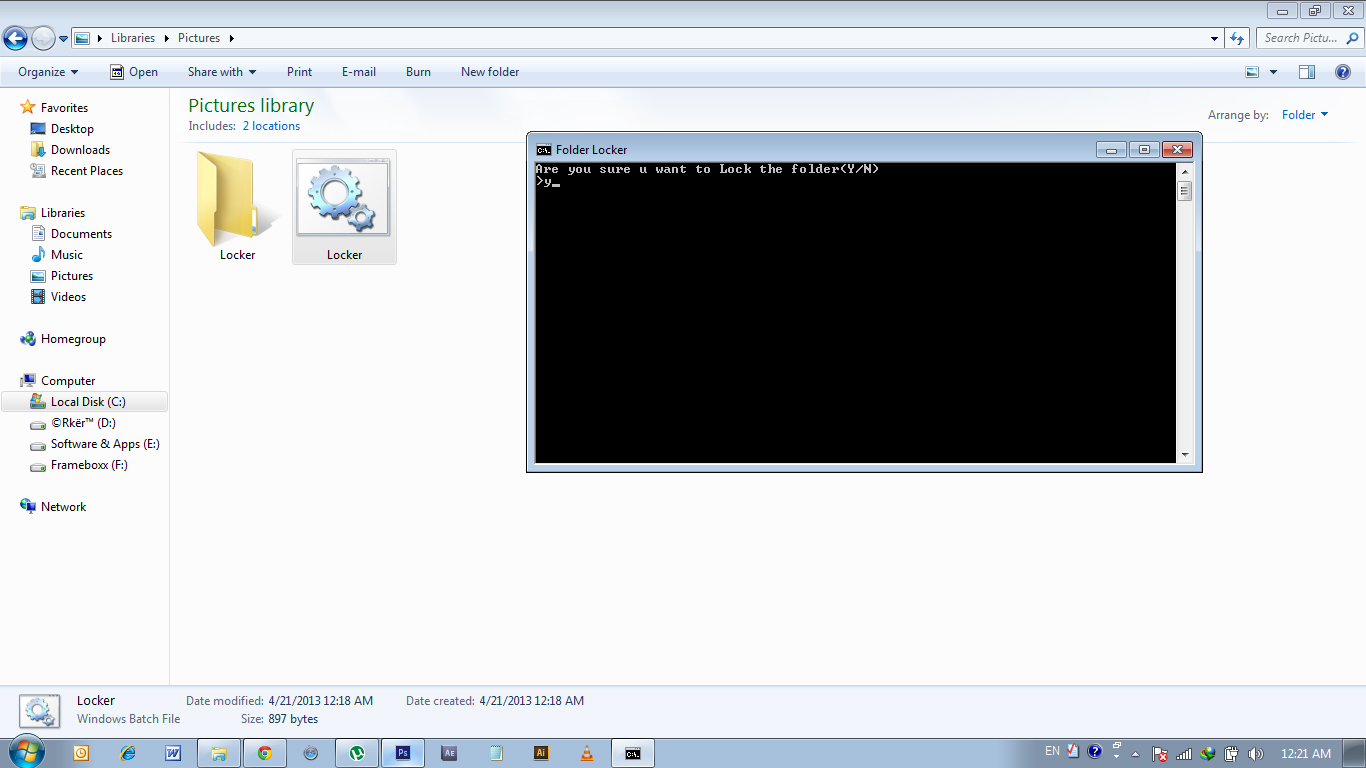This screenshot has height=768, width=1366.
Task: Click Open in the Explorer toolbar
Action: click(134, 72)
